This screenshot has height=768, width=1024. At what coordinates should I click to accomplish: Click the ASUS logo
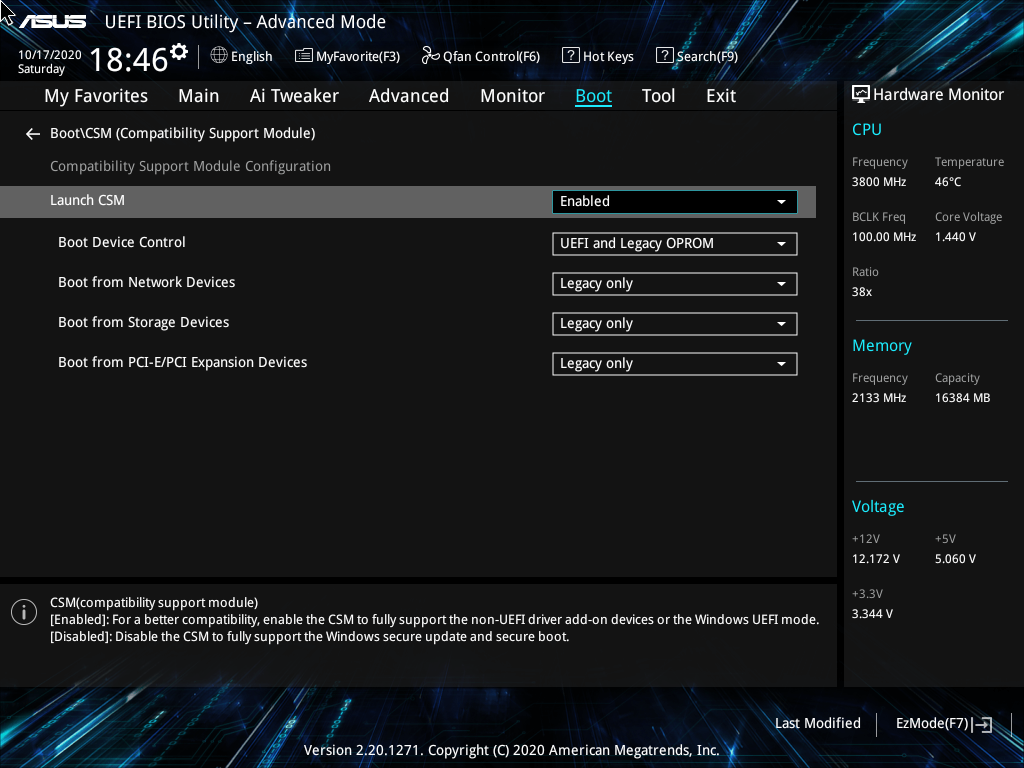coord(52,22)
